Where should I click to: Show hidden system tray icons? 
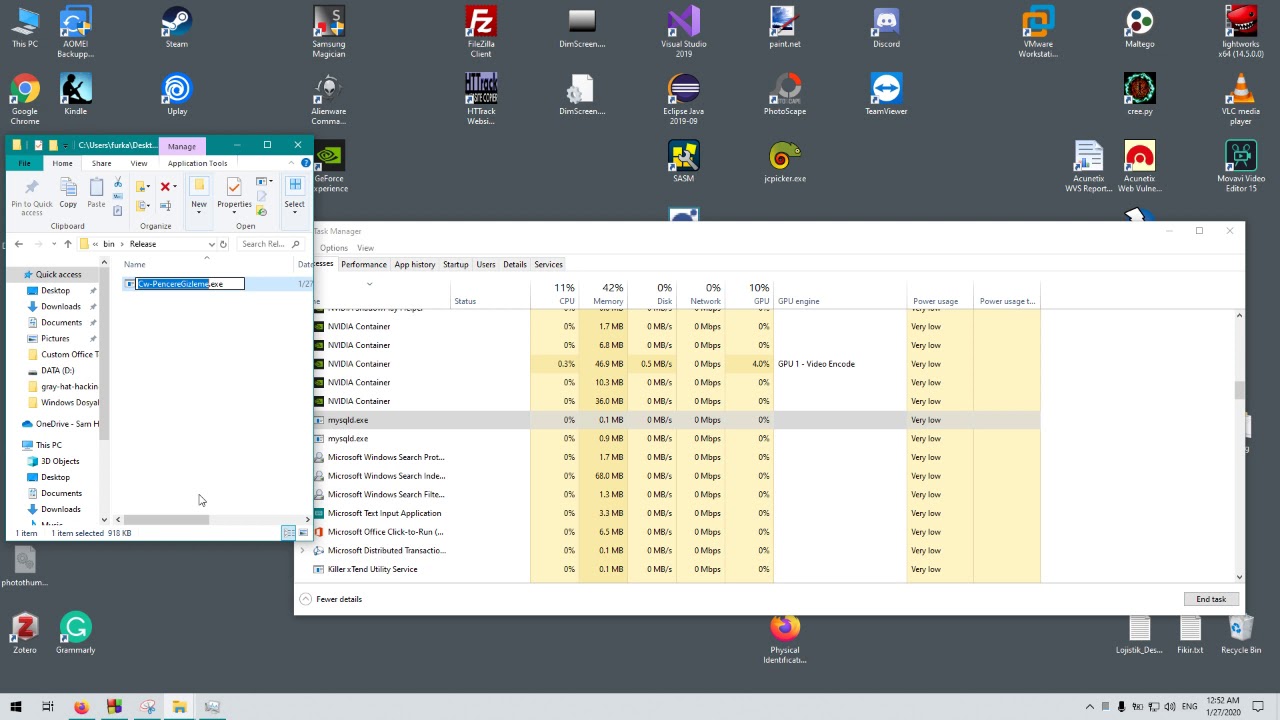(x=1092, y=707)
